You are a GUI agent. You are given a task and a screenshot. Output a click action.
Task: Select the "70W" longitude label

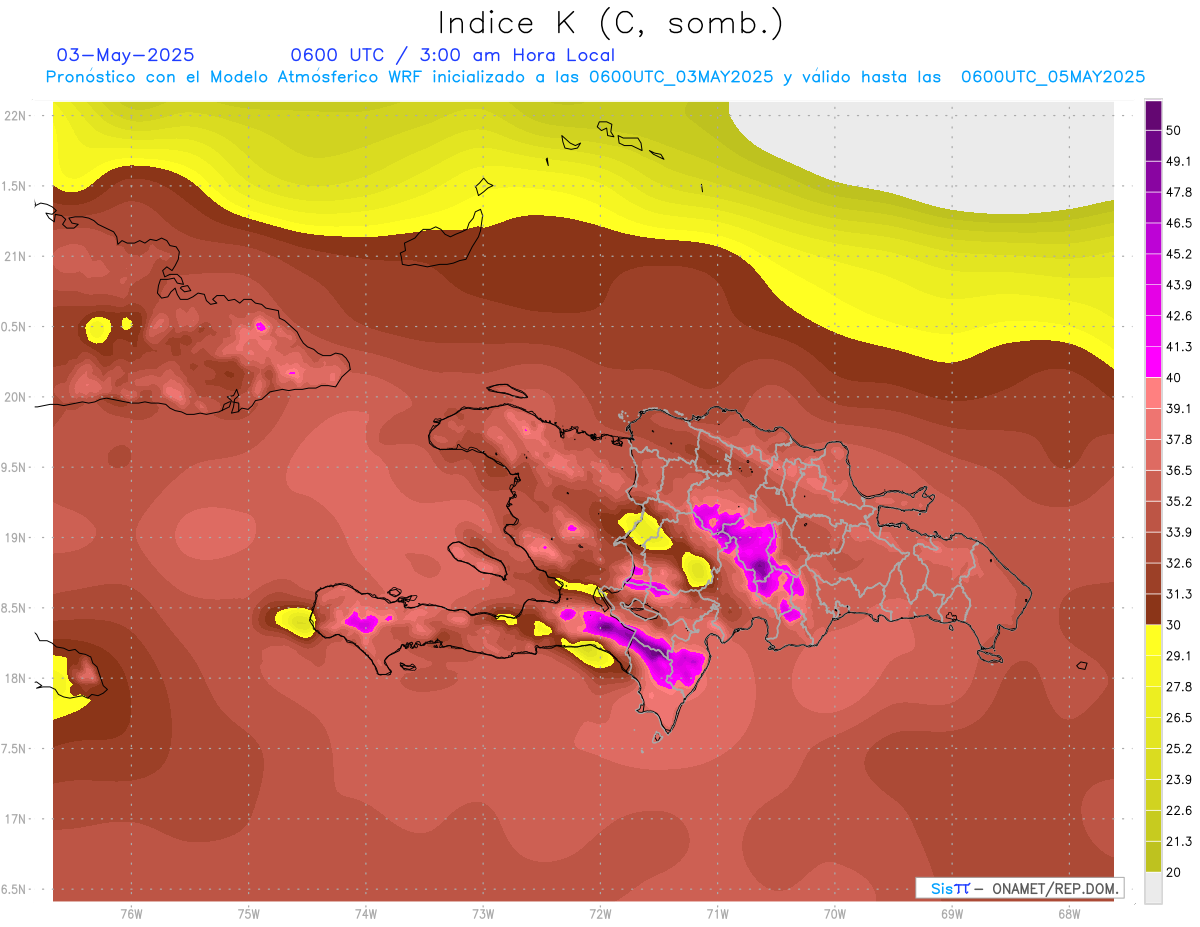[x=835, y=914]
